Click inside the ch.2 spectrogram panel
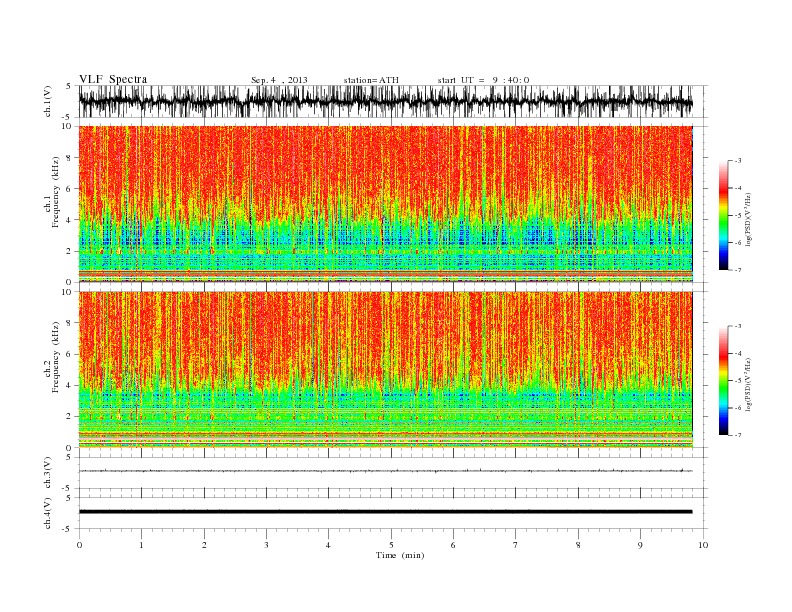Viewport: 792px width, 612px height. click(385, 370)
